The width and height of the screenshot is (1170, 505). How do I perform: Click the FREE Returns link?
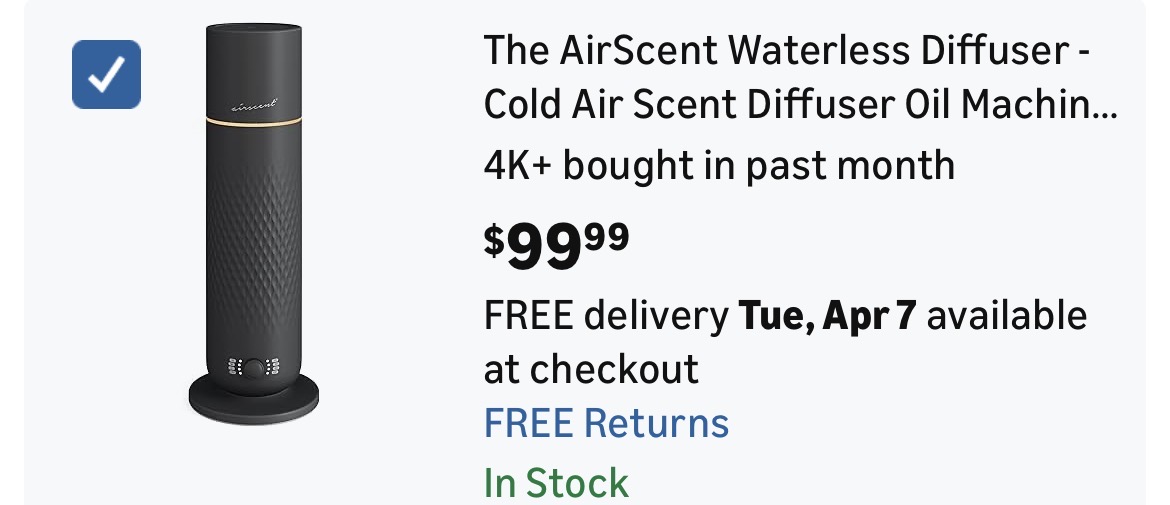tap(606, 423)
